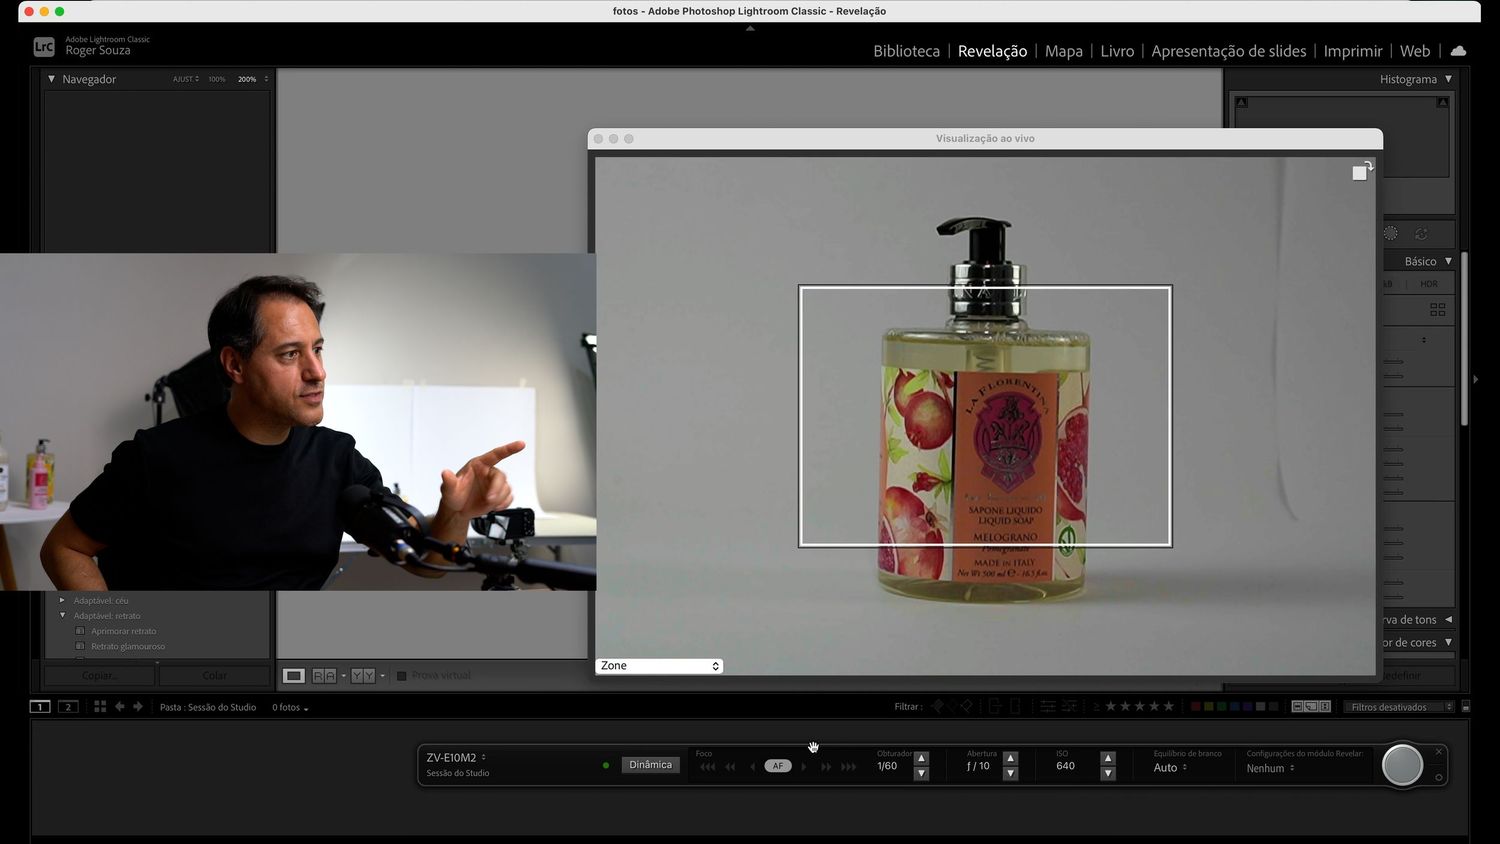This screenshot has width=1500, height=844.
Task: Move focus nearer with large-step left arrows
Action: pos(707,767)
